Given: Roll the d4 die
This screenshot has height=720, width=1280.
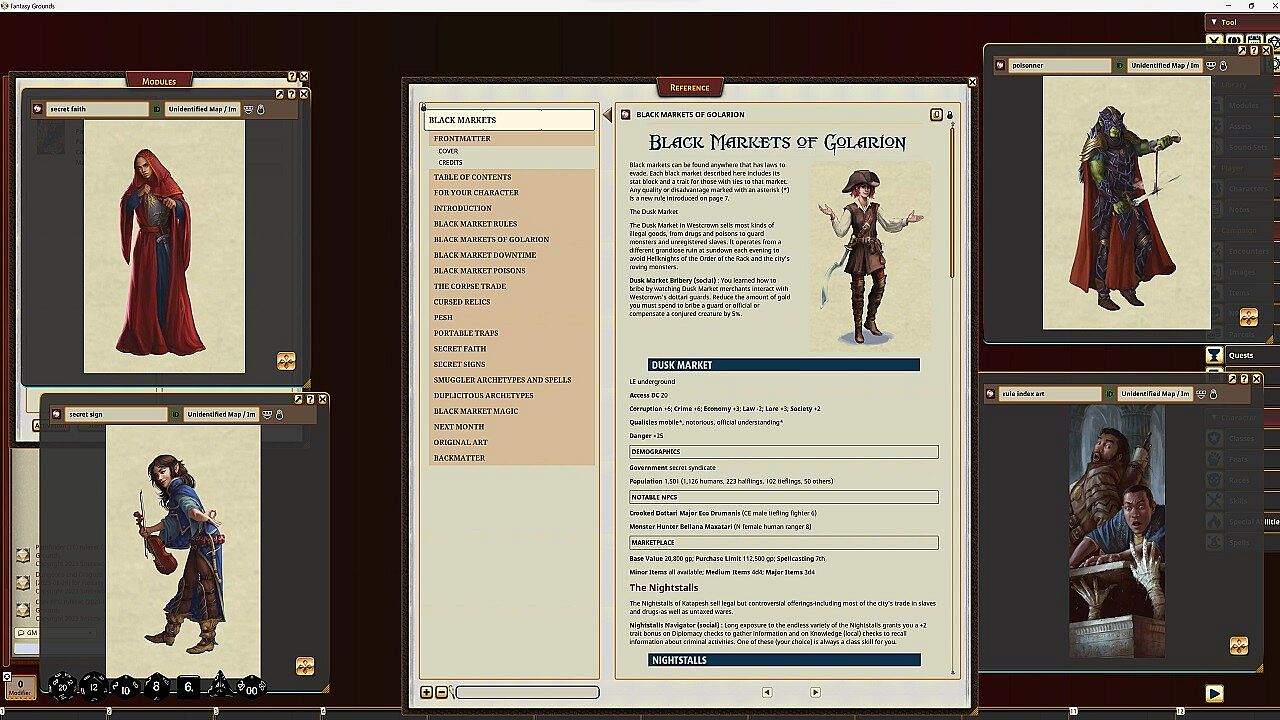Looking at the screenshot, I should (220, 686).
